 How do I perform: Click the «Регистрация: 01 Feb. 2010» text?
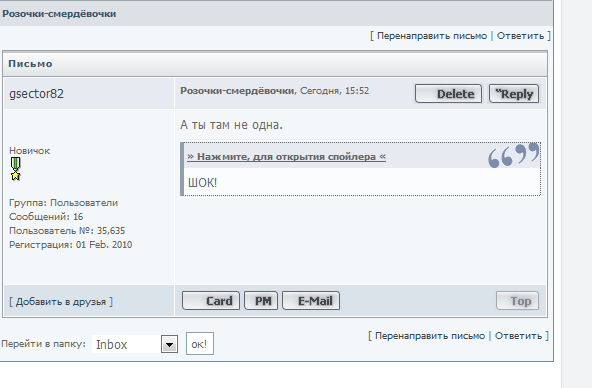(71, 245)
